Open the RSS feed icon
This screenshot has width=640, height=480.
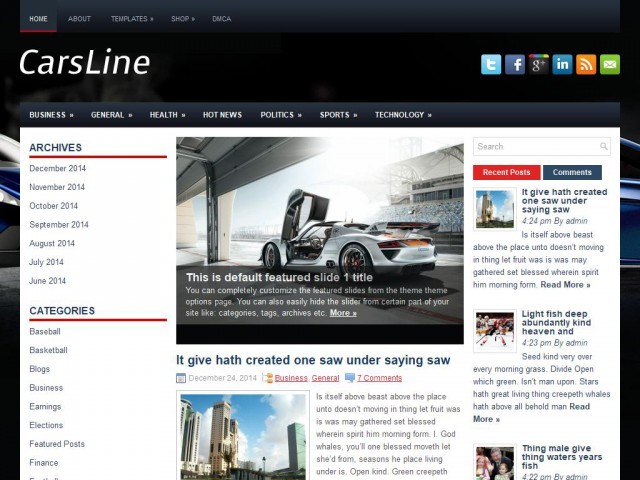point(586,64)
